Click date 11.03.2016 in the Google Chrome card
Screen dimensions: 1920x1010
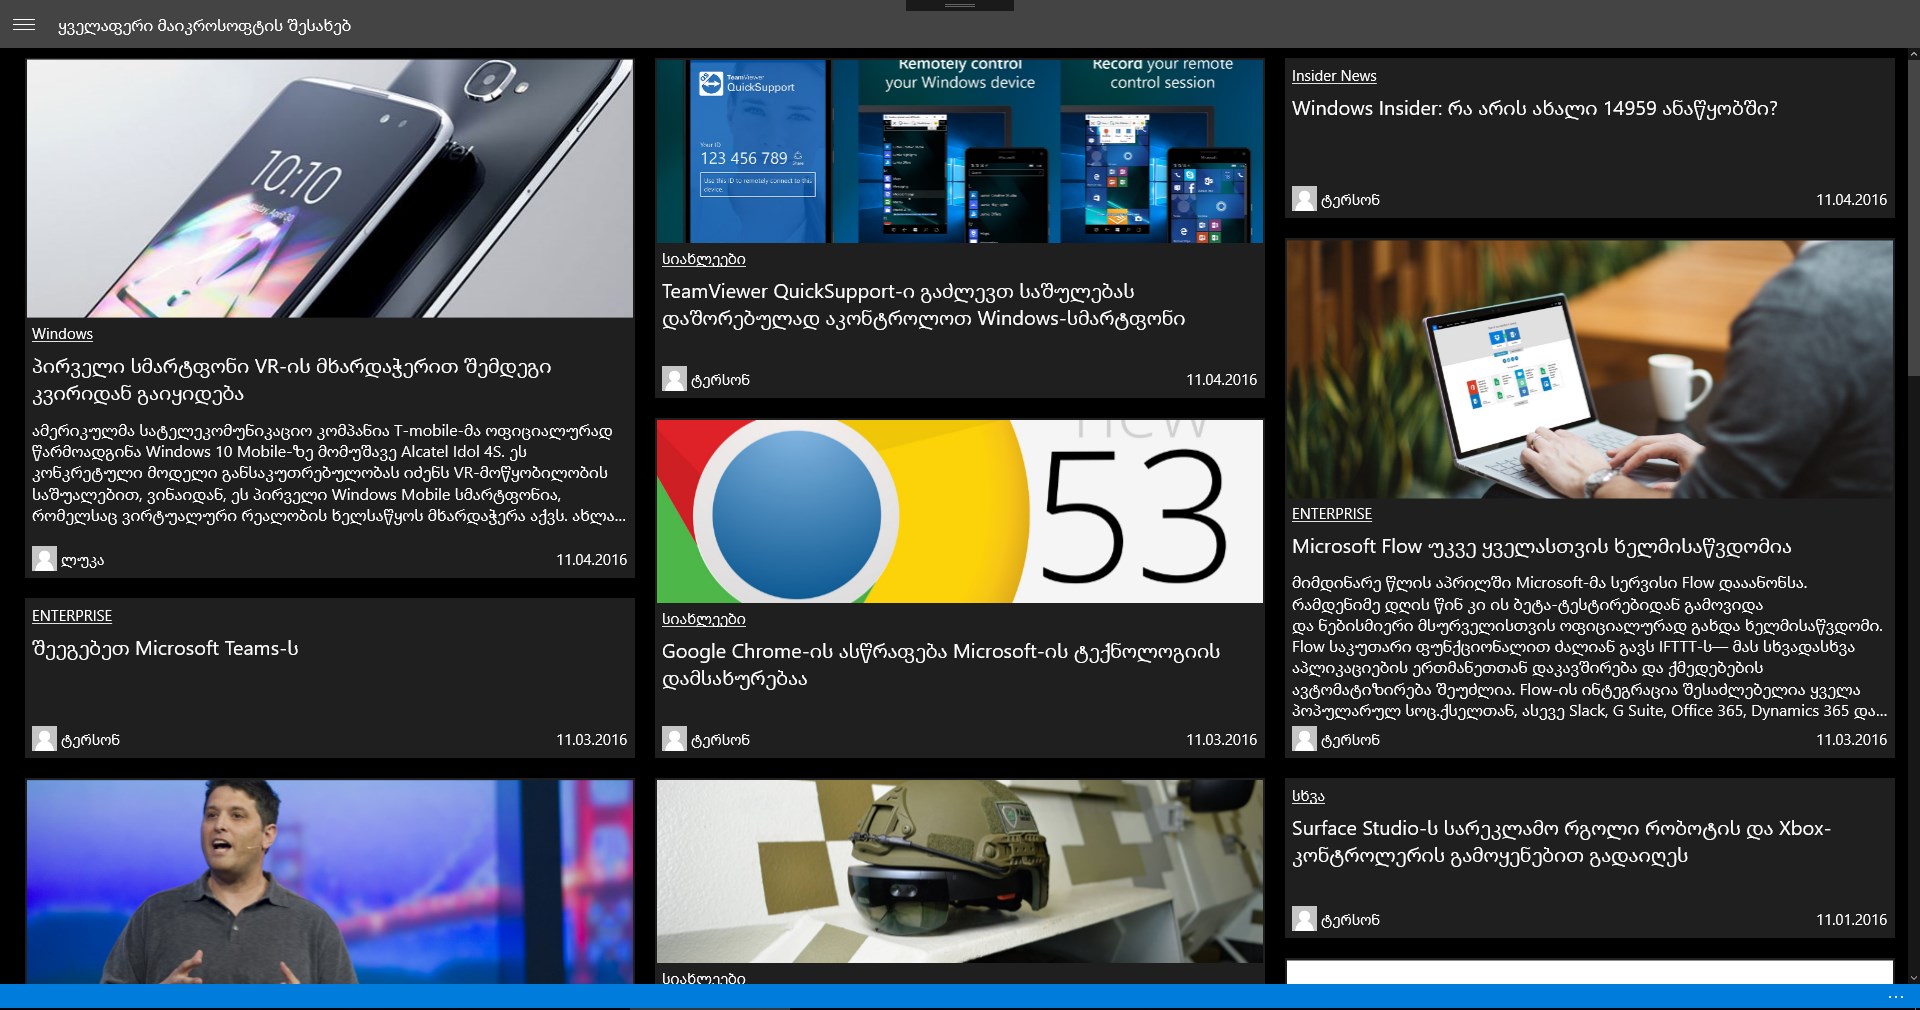click(x=1222, y=740)
